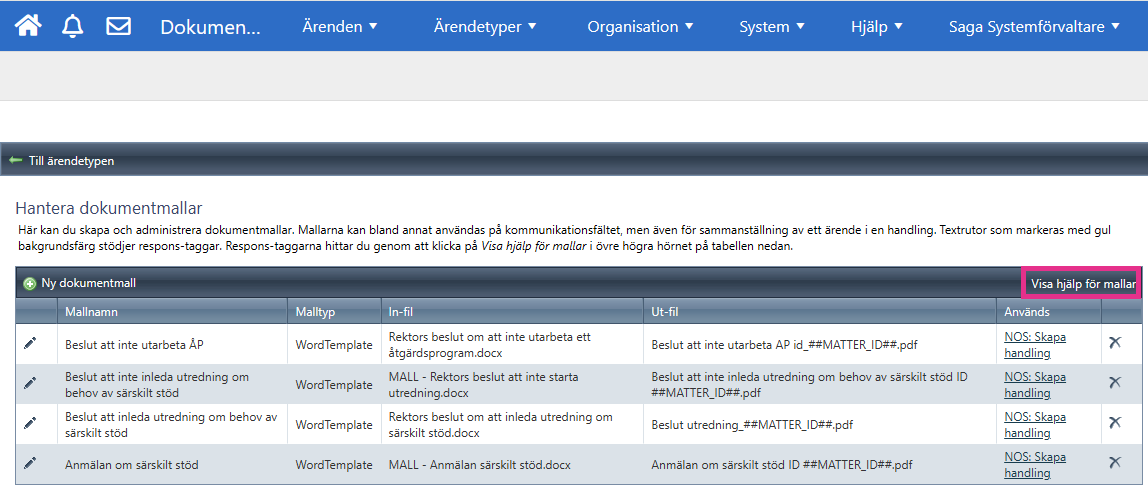
Task: Remove 'Beslut att inte inleda utredning' template
Action: (x=1115, y=383)
